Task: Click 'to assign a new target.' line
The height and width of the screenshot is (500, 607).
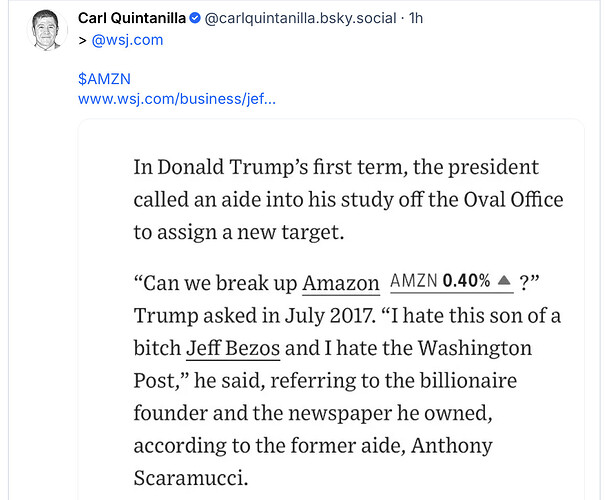Action: (238, 233)
